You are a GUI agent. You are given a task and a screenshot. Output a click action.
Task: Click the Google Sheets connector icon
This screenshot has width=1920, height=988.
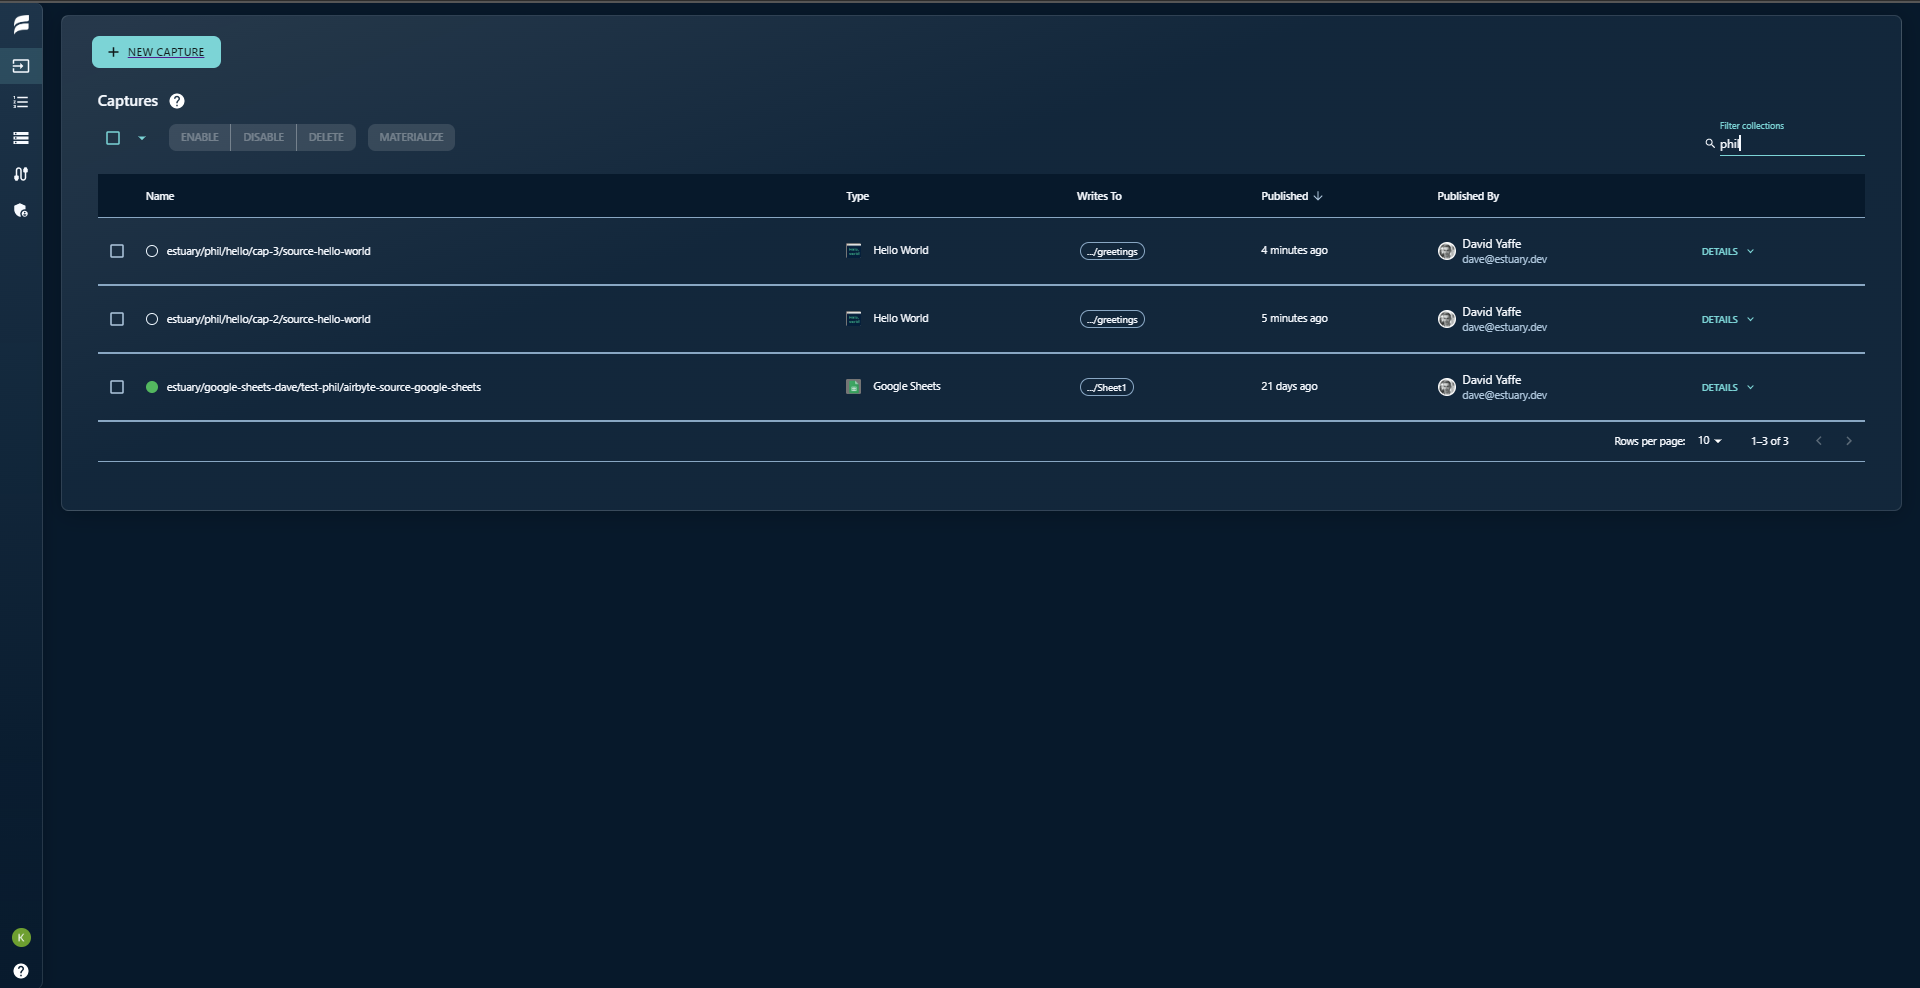[853, 387]
